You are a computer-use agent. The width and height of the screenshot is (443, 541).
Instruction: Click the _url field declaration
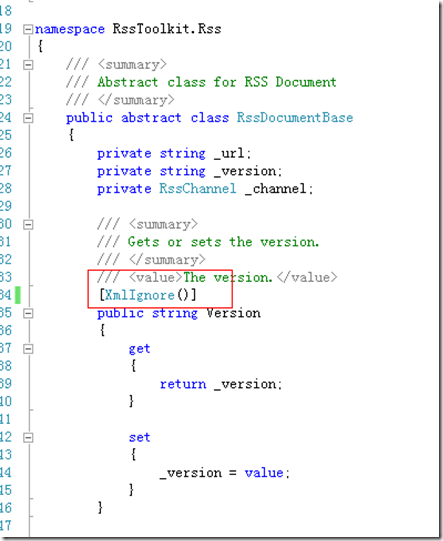[174, 153]
